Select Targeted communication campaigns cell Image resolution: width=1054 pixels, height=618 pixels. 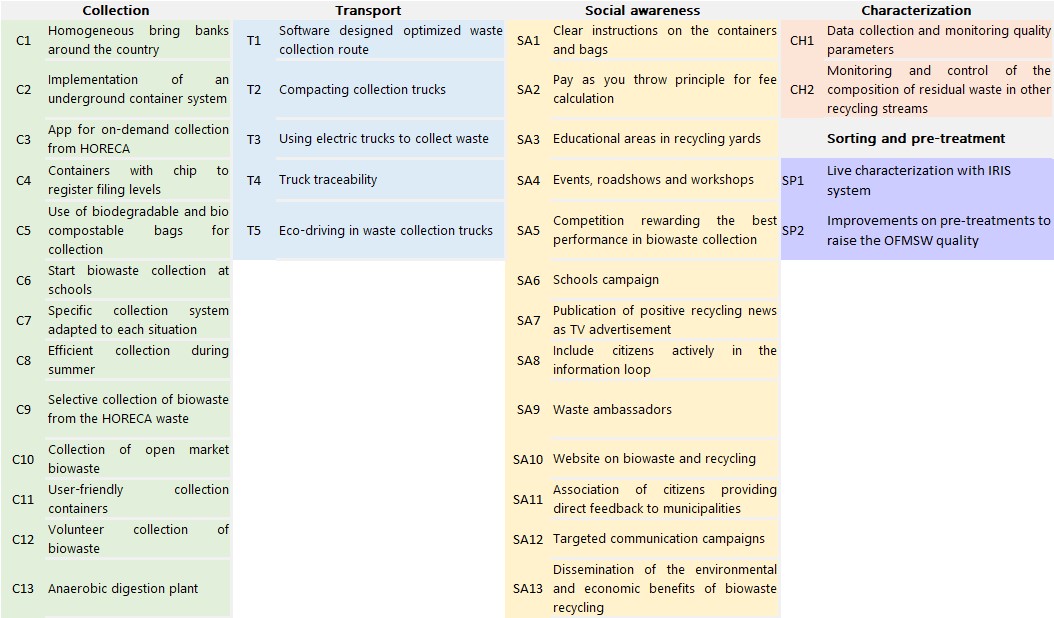click(x=658, y=539)
